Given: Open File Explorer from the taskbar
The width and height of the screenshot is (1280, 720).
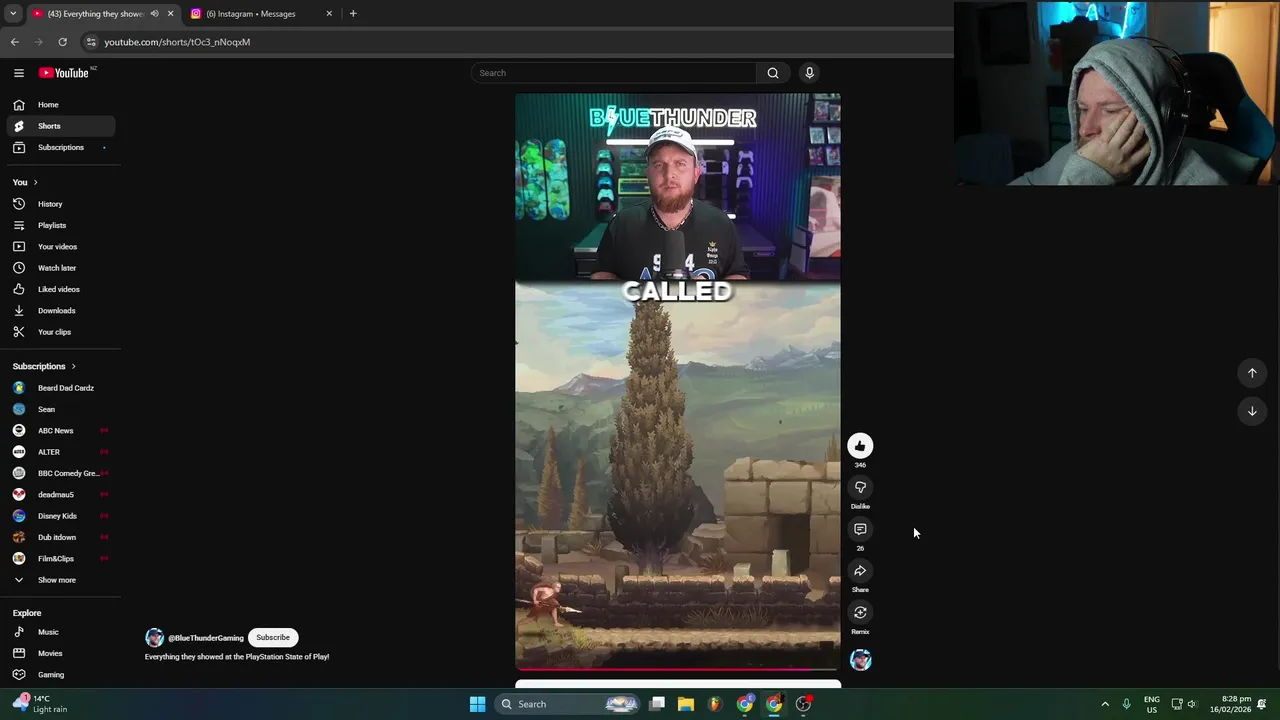Looking at the screenshot, I should [x=686, y=704].
